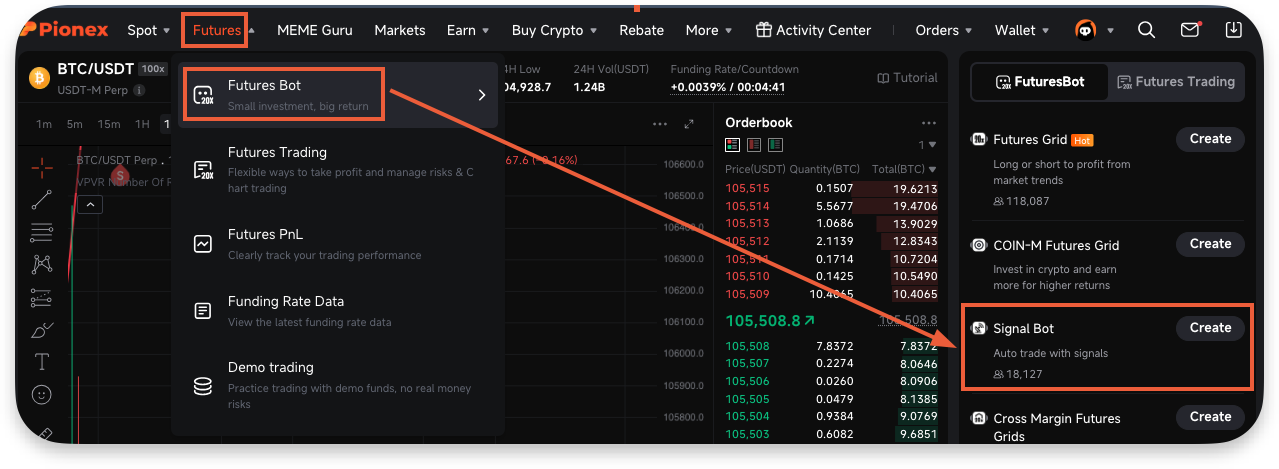Click the USDT-M Perp info icon
Viewport: 1279px width, 469px height.
pyautogui.click(x=139, y=91)
